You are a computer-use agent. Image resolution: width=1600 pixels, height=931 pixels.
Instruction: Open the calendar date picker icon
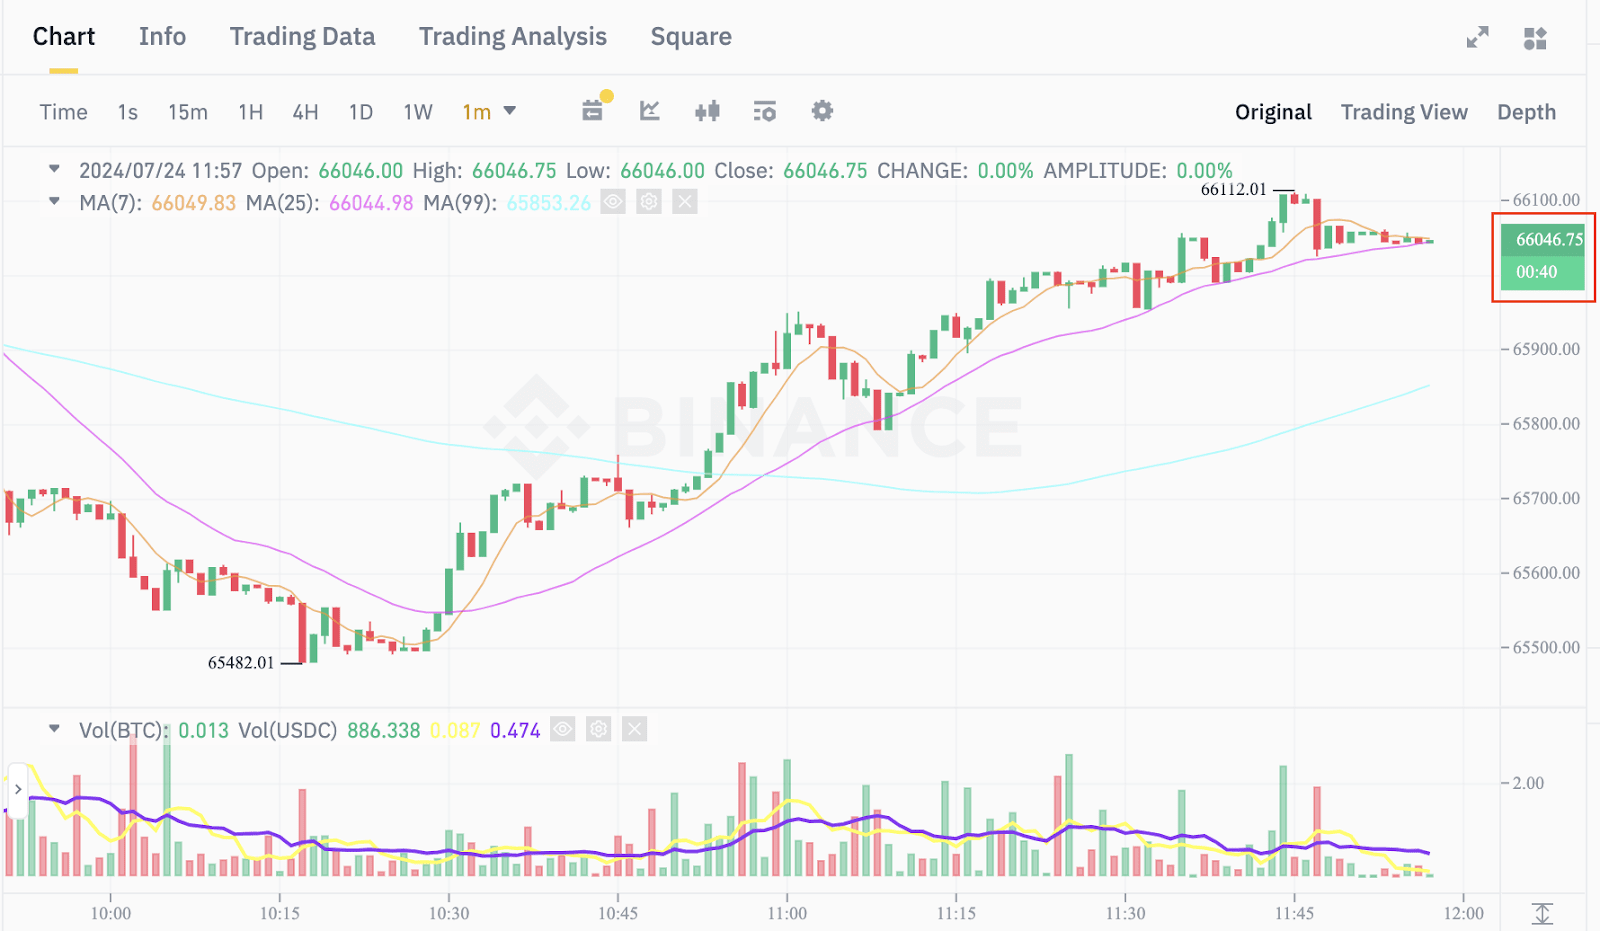593,111
